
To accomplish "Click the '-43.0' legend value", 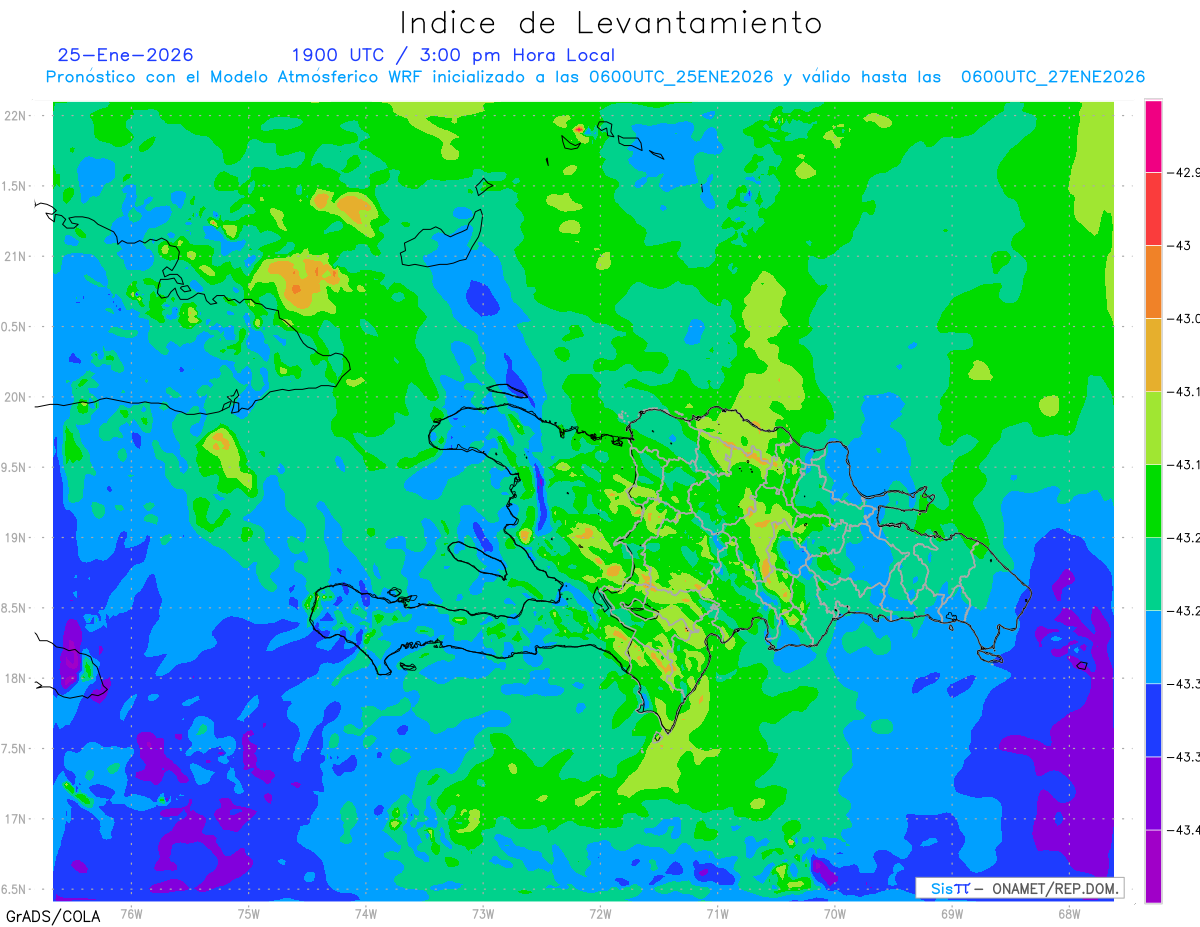I will [1184, 319].
